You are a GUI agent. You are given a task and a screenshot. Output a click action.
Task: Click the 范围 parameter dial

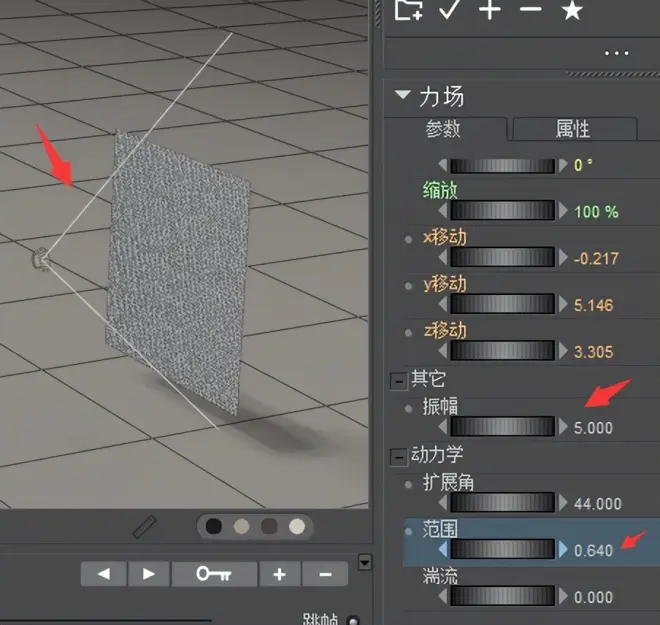coord(502,549)
